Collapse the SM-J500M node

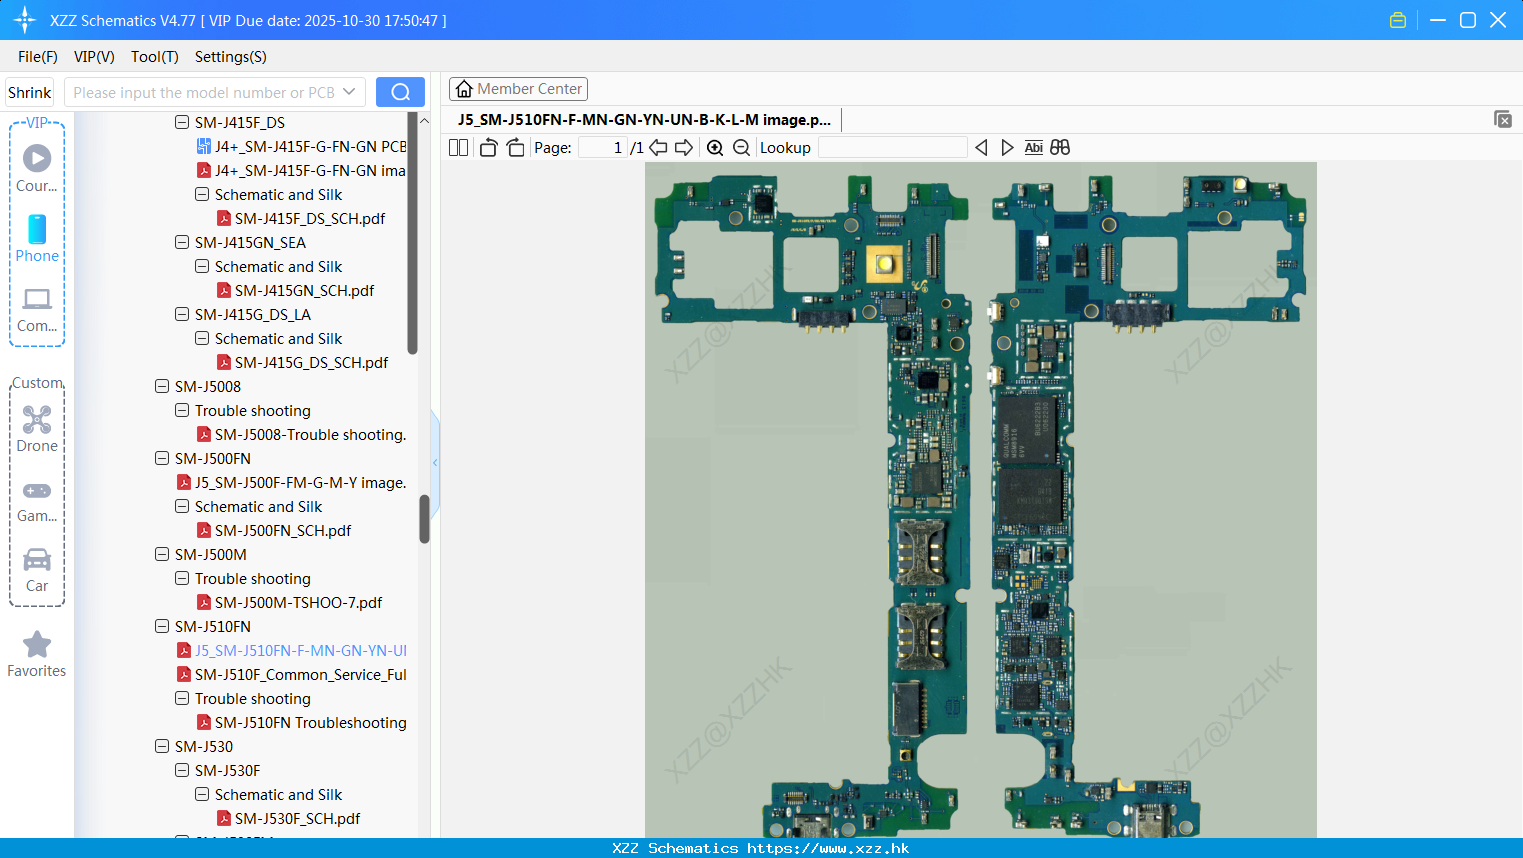click(x=162, y=554)
